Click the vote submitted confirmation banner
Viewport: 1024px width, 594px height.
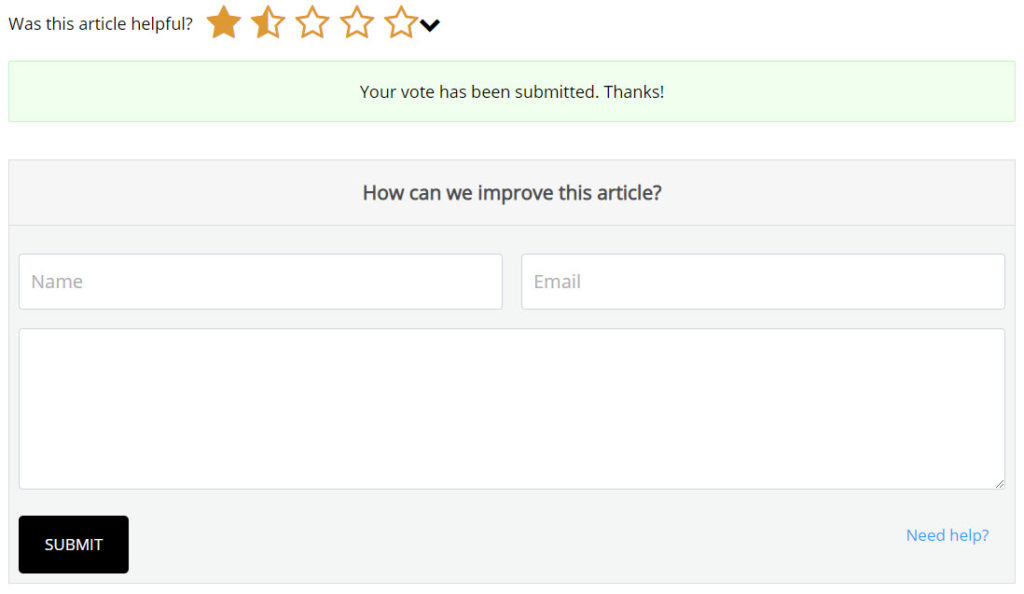click(511, 91)
